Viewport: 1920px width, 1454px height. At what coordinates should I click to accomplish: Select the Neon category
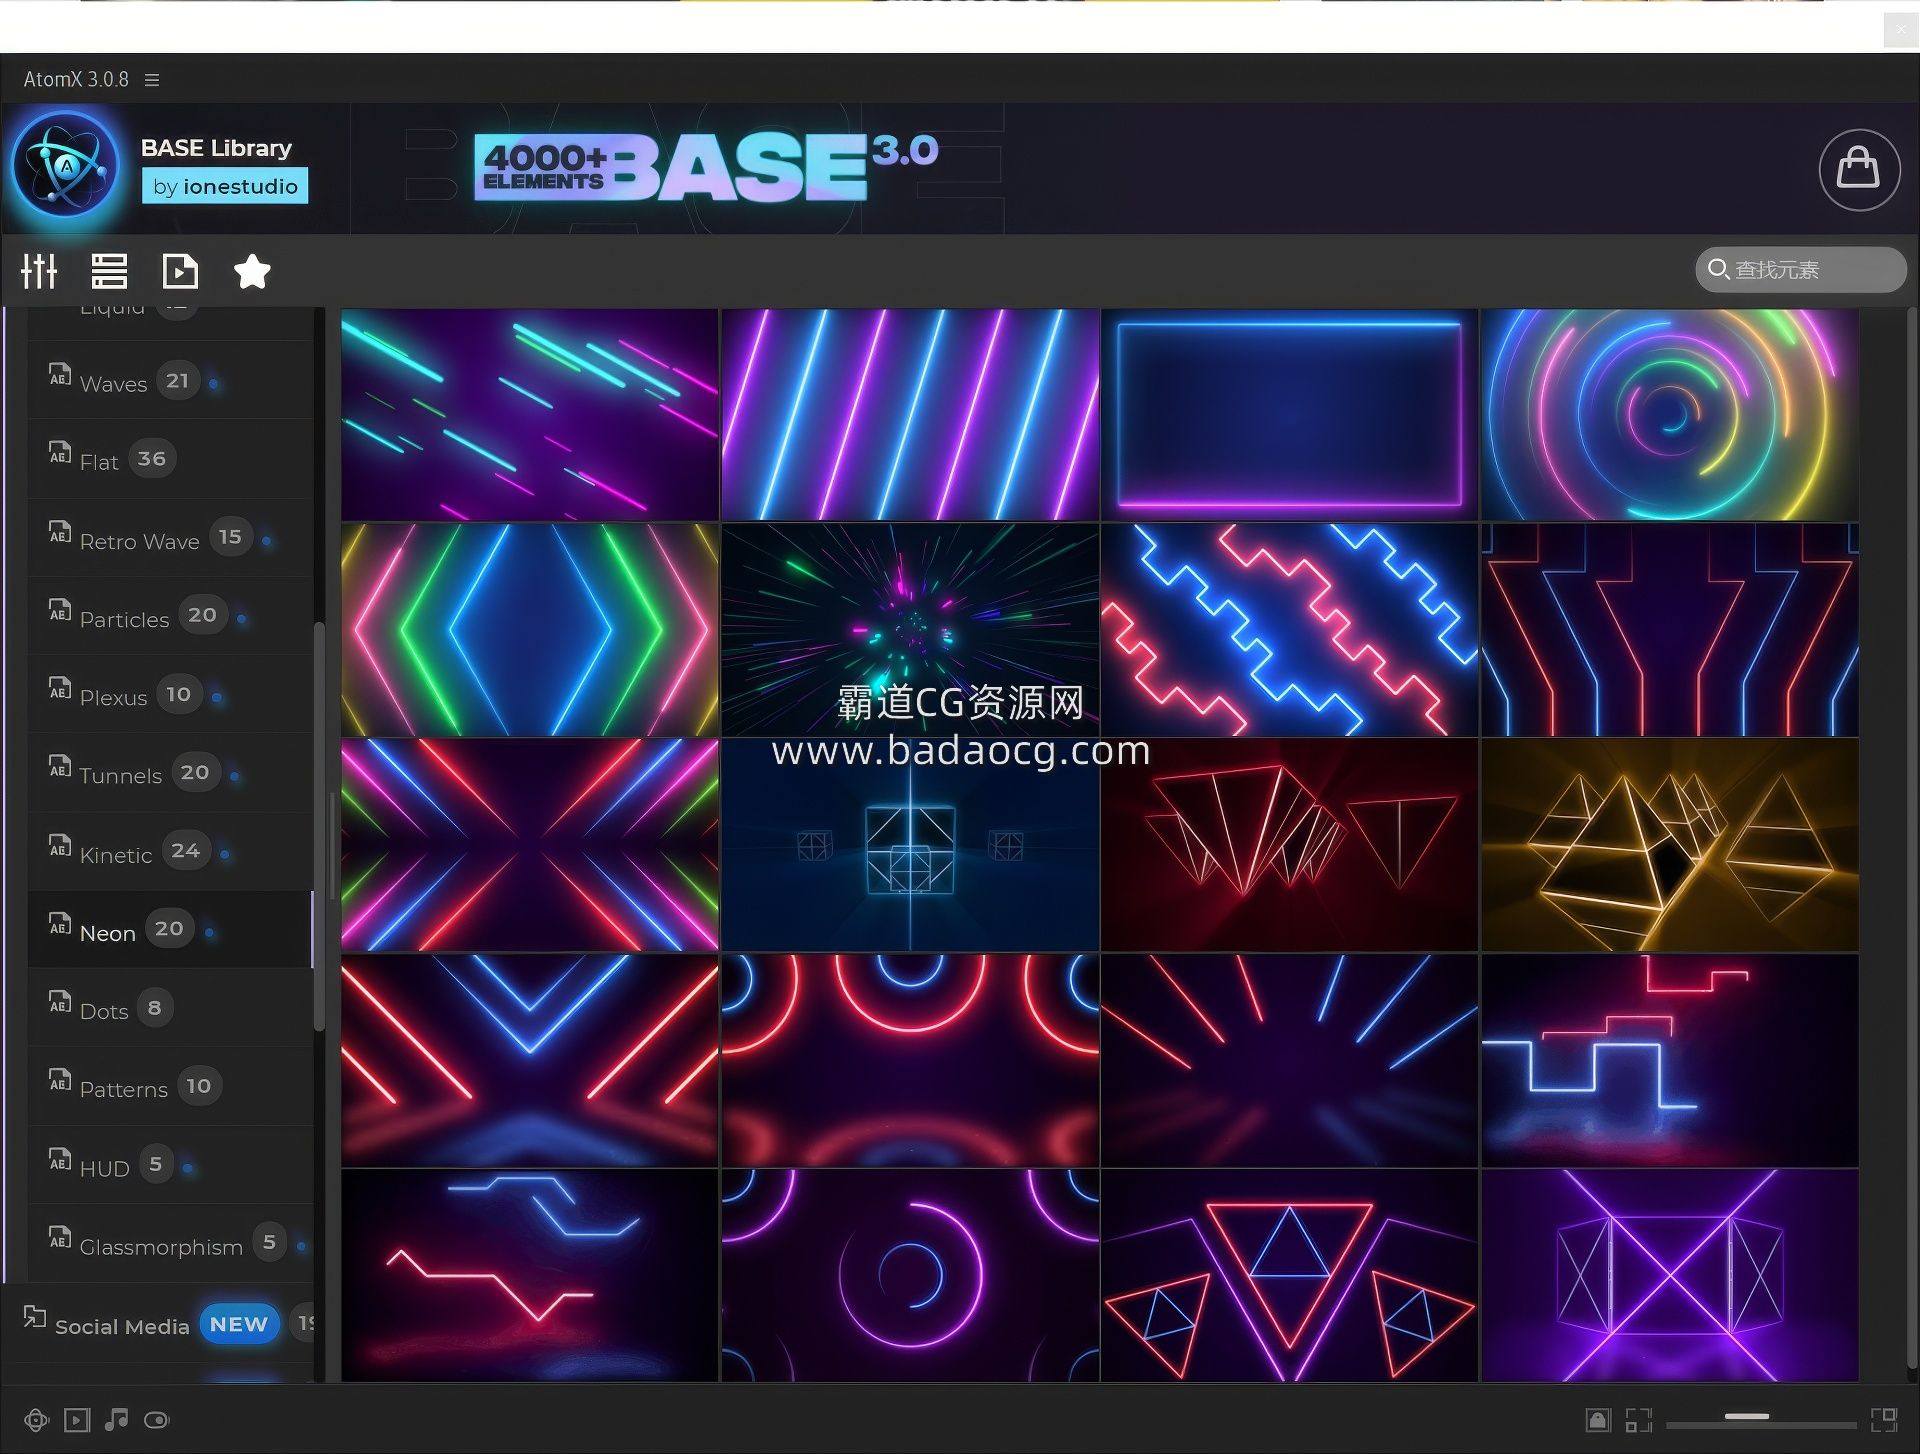(170, 930)
